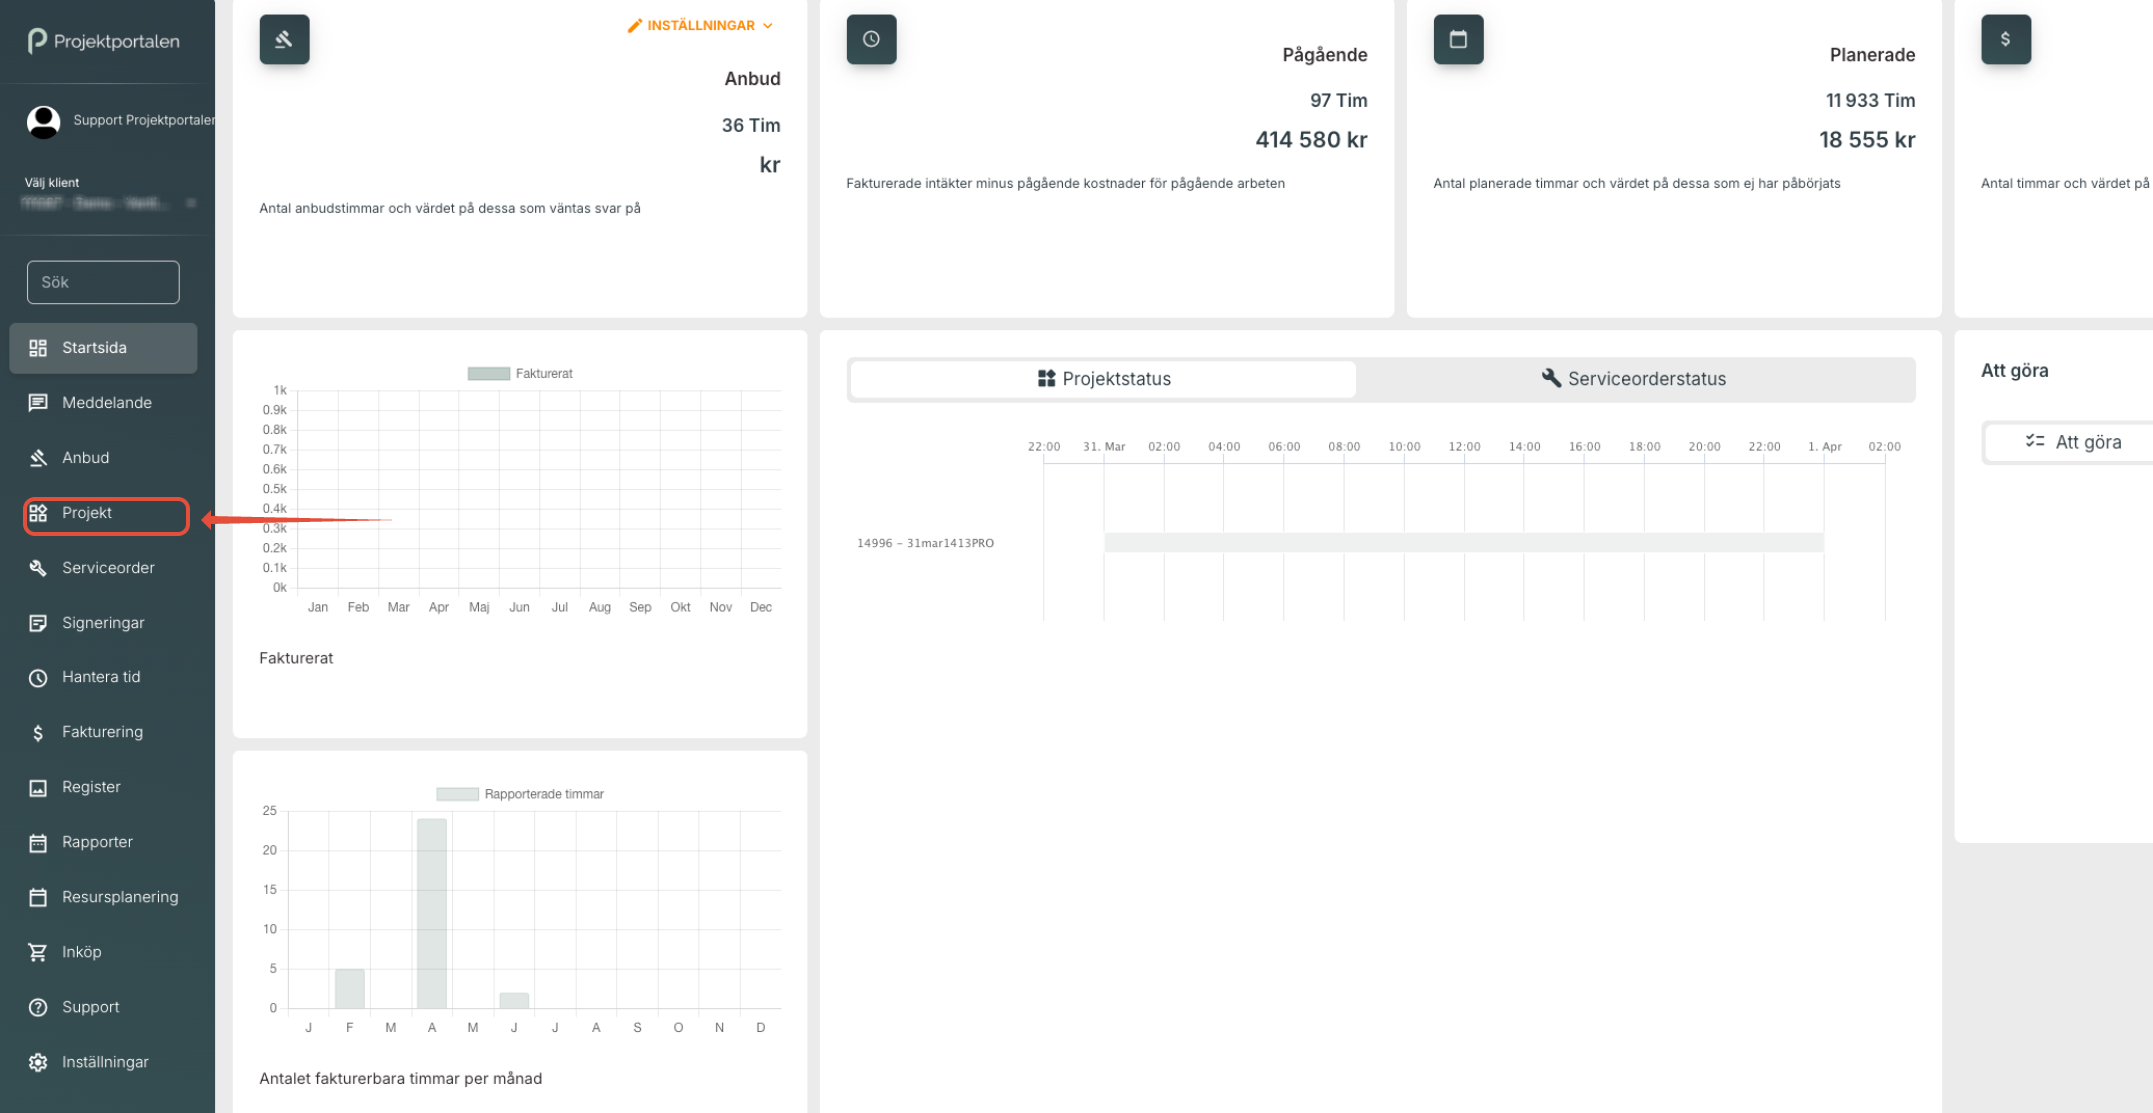Click the gavel icon on Anbud card
This screenshot has width=2153, height=1113.
click(x=284, y=40)
